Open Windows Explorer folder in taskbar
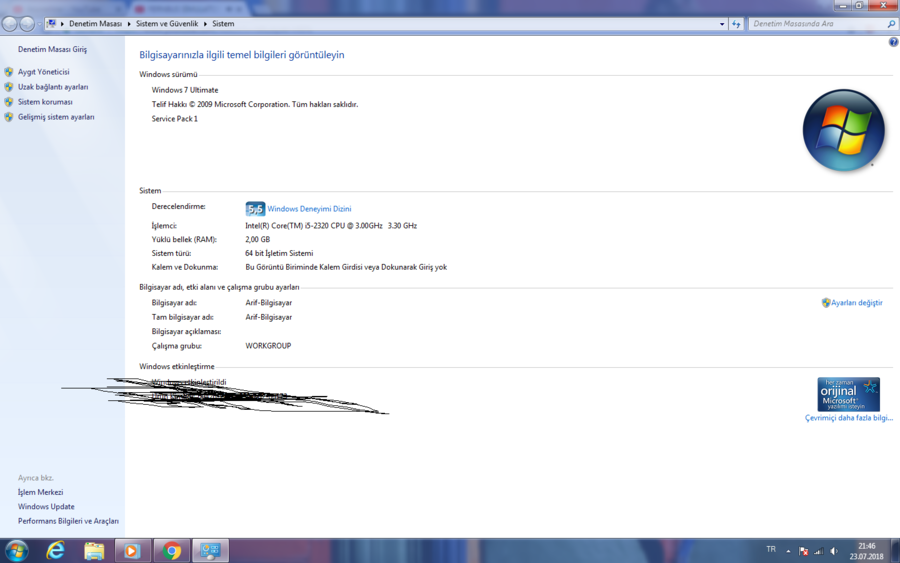 pos(94,551)
